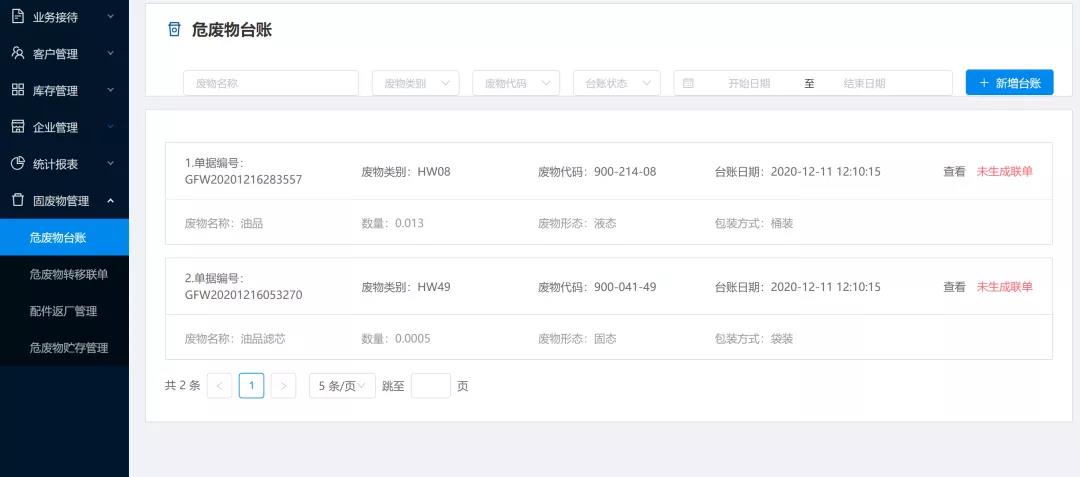Click 数量:0.0005 text
This screenshot has width=1080, height=477.
point(396,339)
